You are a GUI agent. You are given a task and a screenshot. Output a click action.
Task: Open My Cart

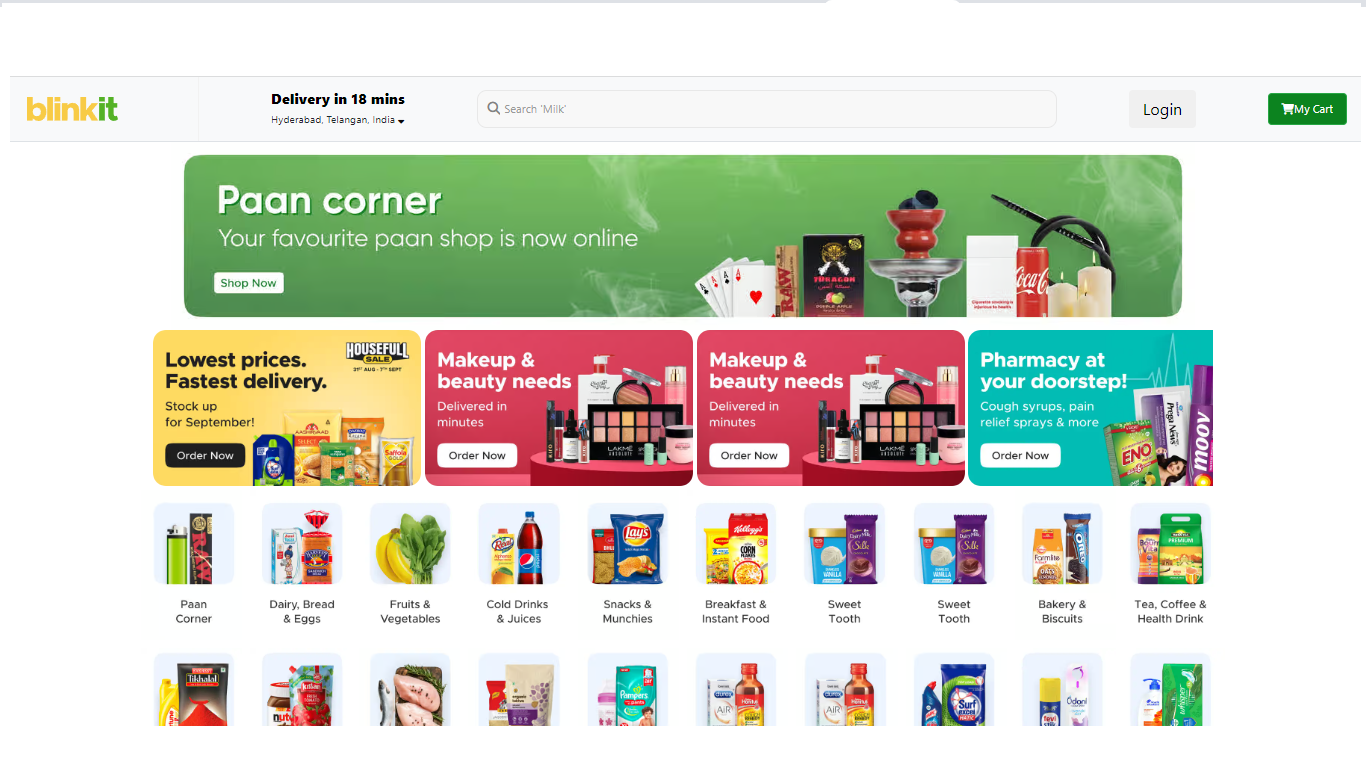[x=1307, y=109]
